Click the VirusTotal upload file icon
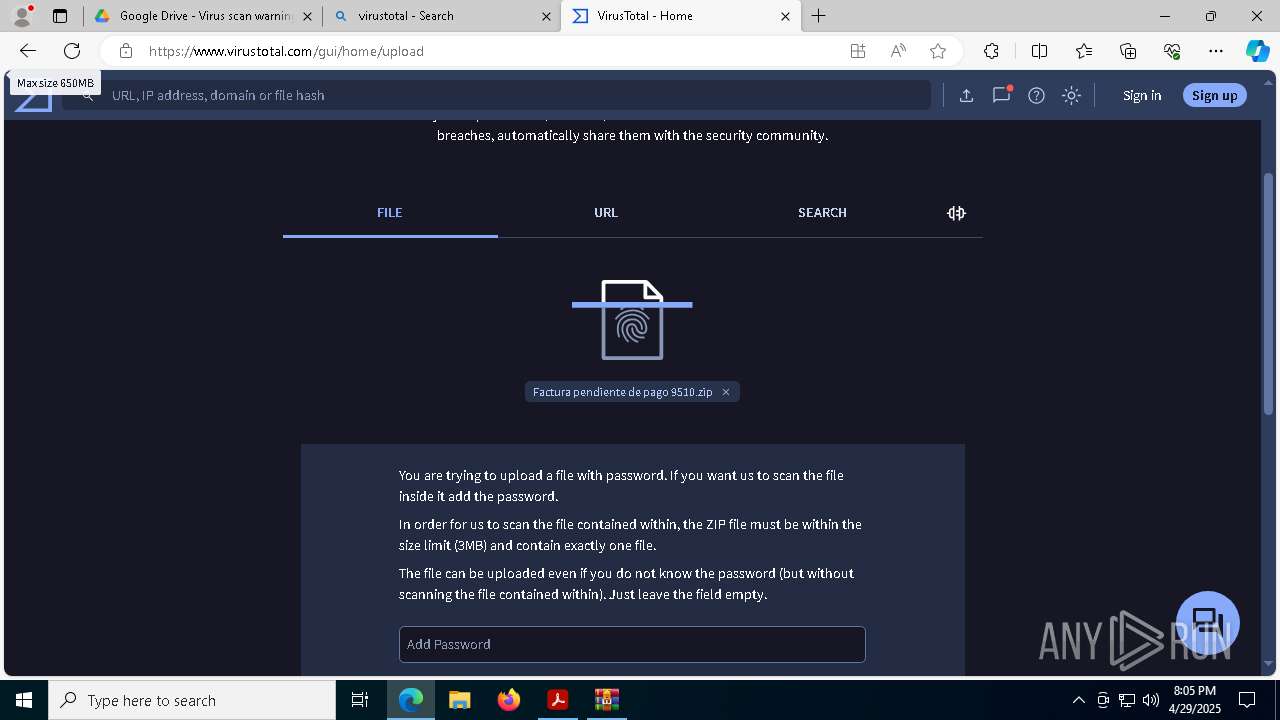 (x=966, y=95)
